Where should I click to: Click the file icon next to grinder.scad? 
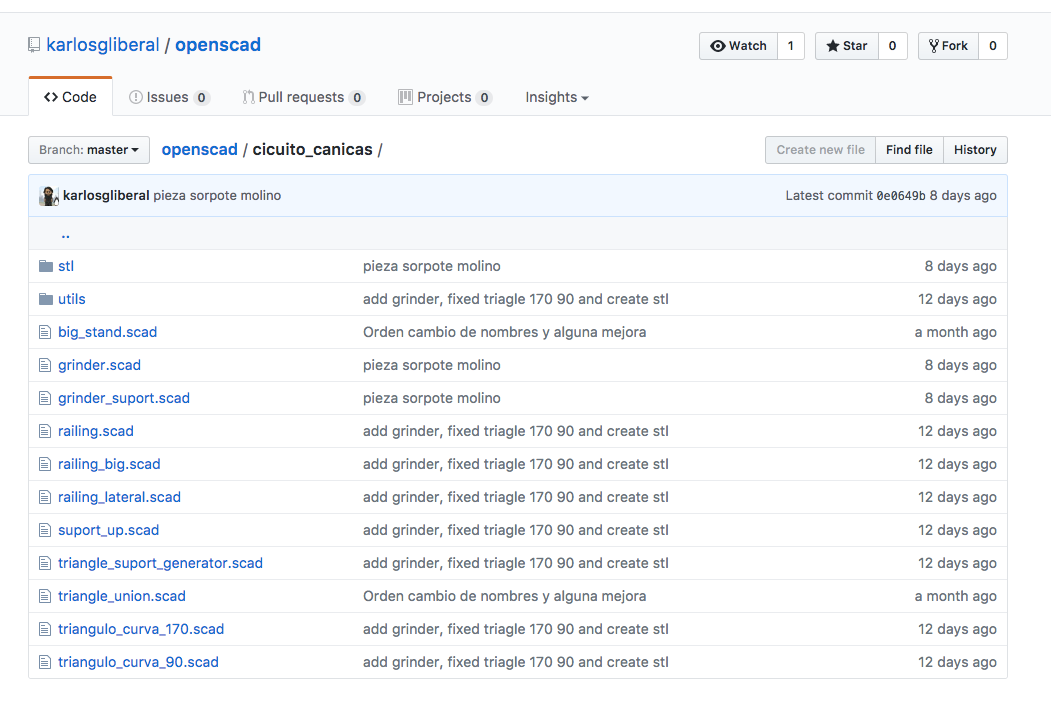click(45, 365)
